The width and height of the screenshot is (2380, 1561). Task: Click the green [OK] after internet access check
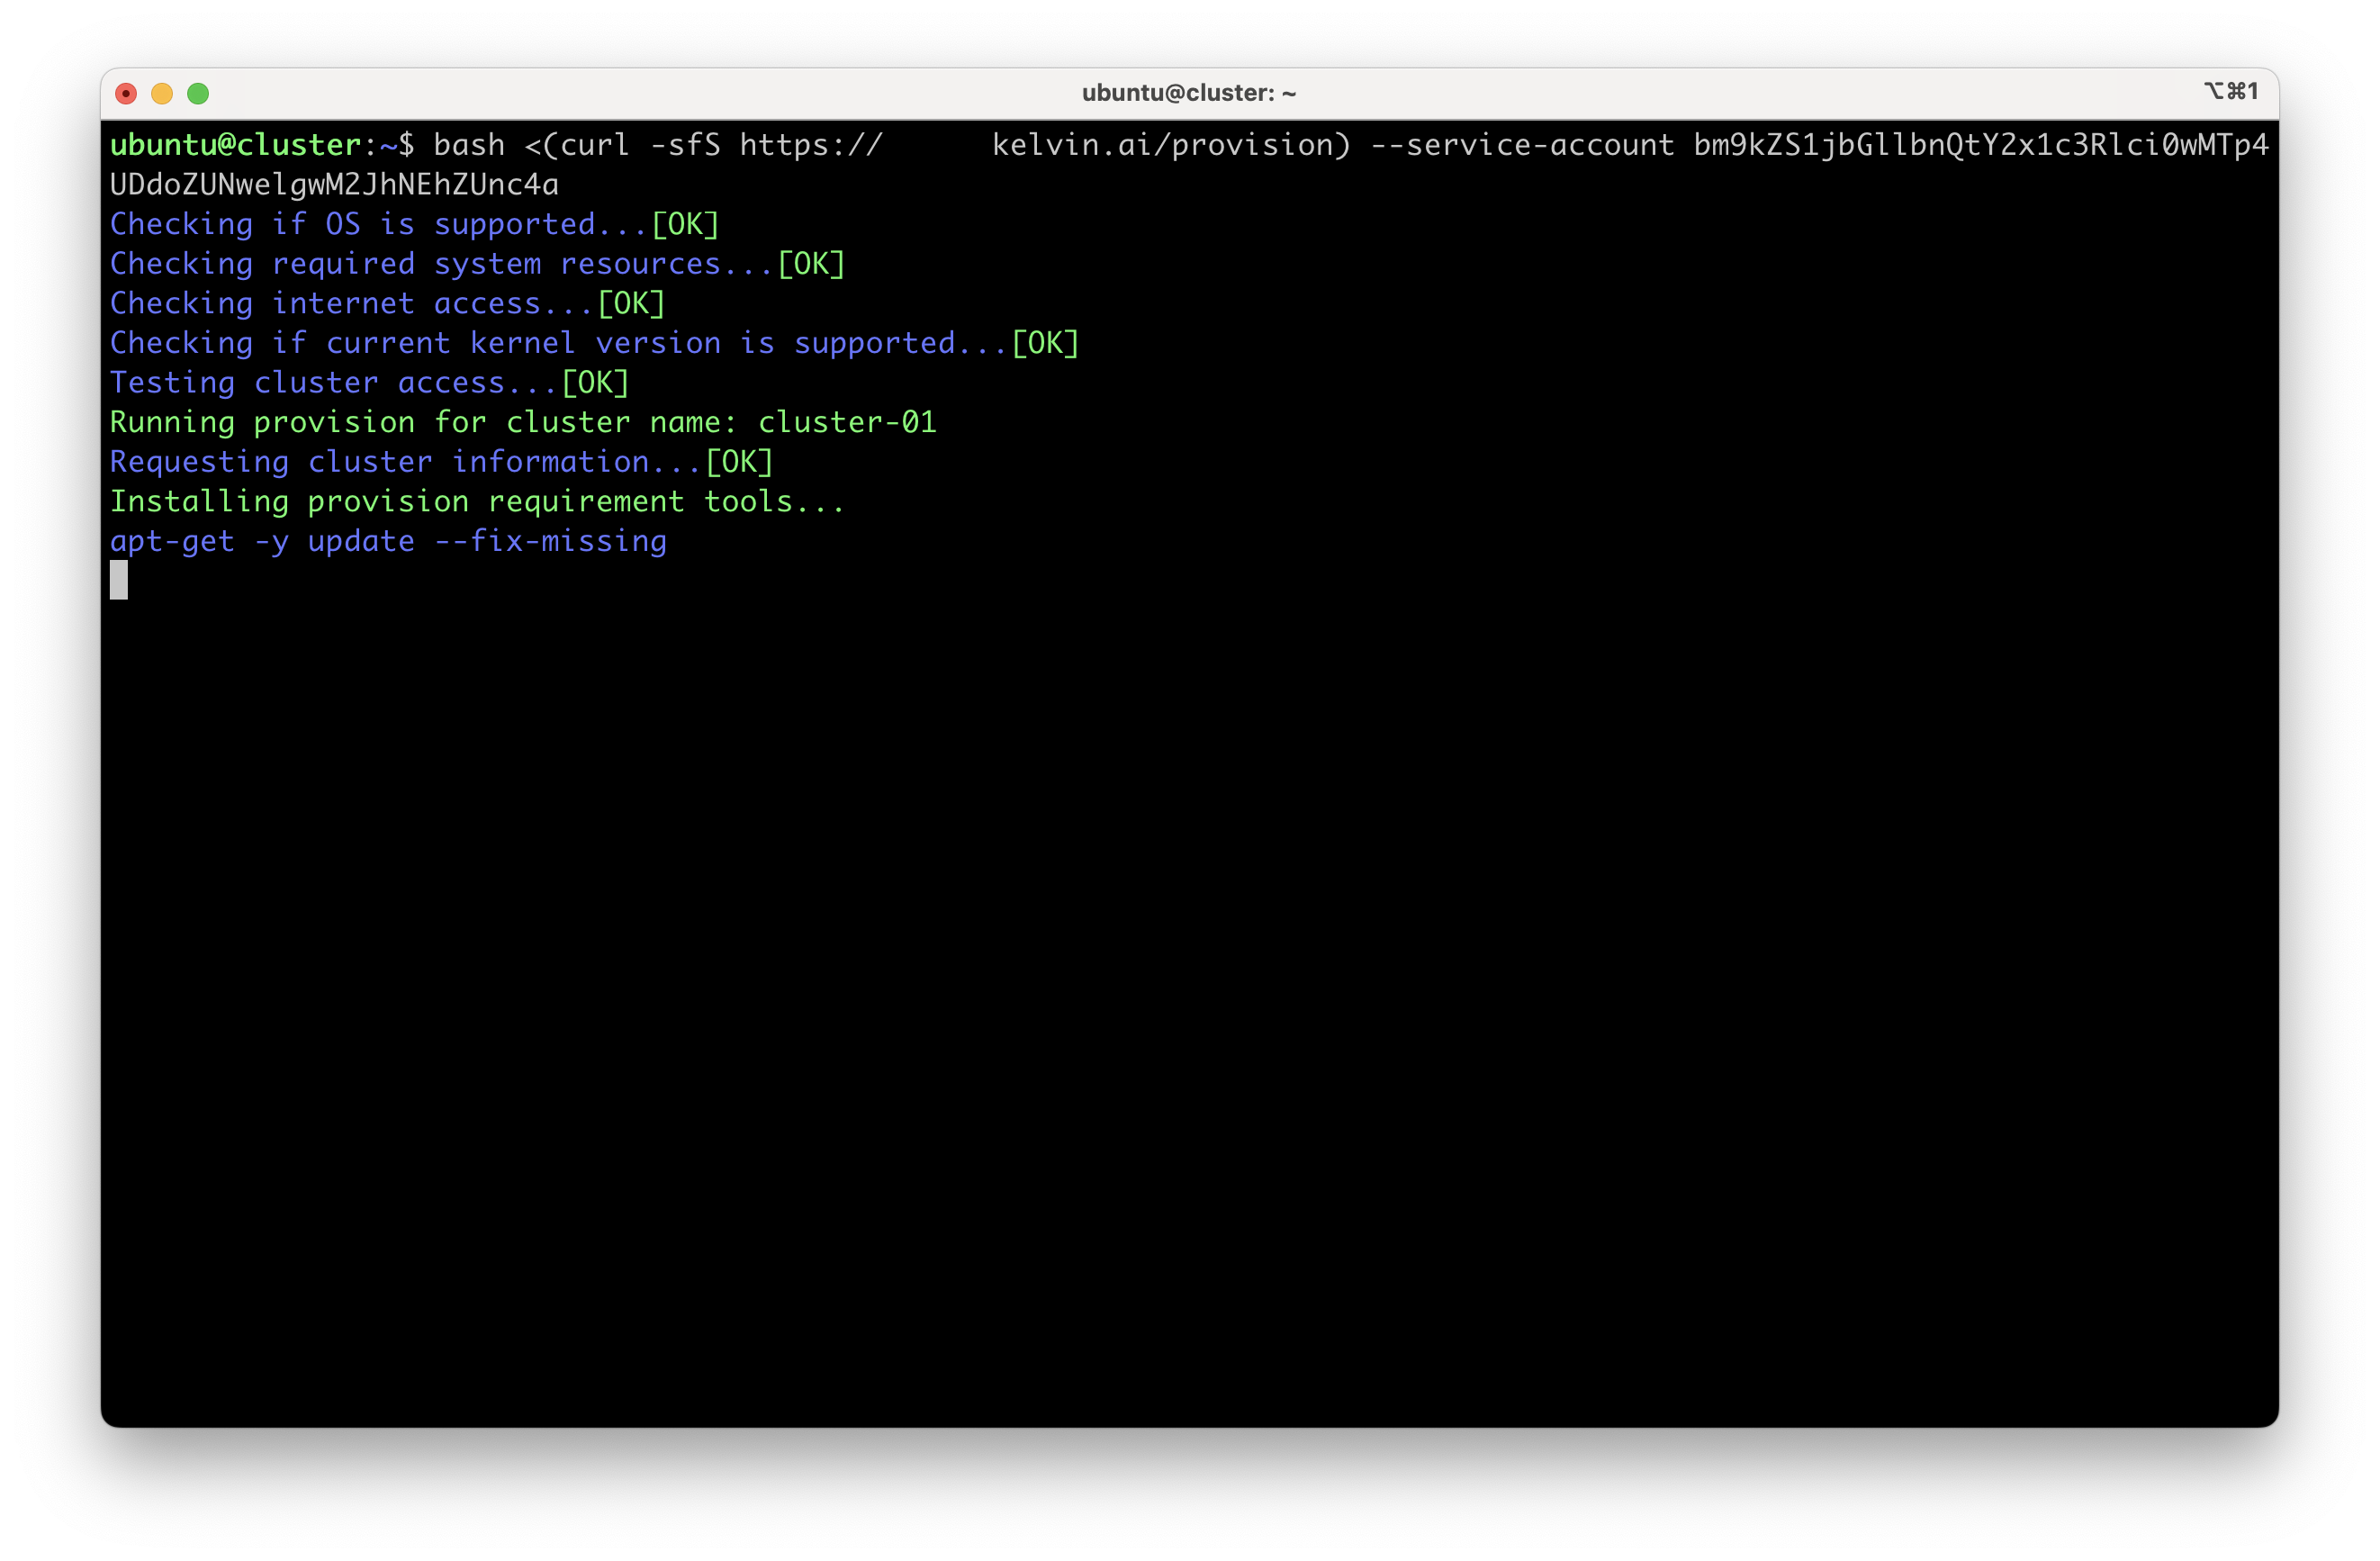630,303
